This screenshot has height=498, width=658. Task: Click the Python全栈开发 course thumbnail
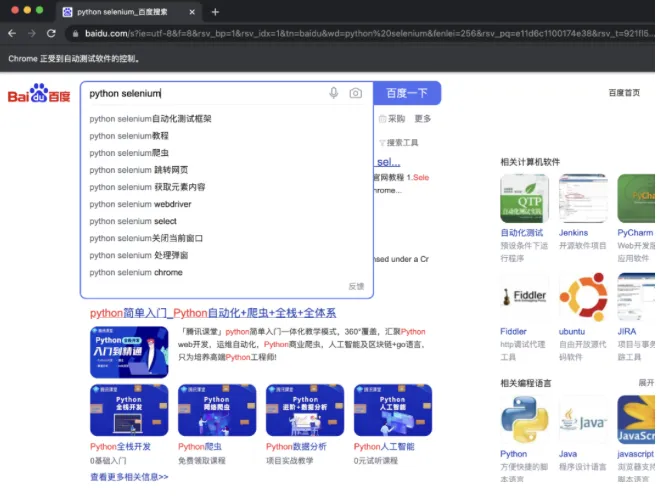pyautogui.click(x=129, y=410)
